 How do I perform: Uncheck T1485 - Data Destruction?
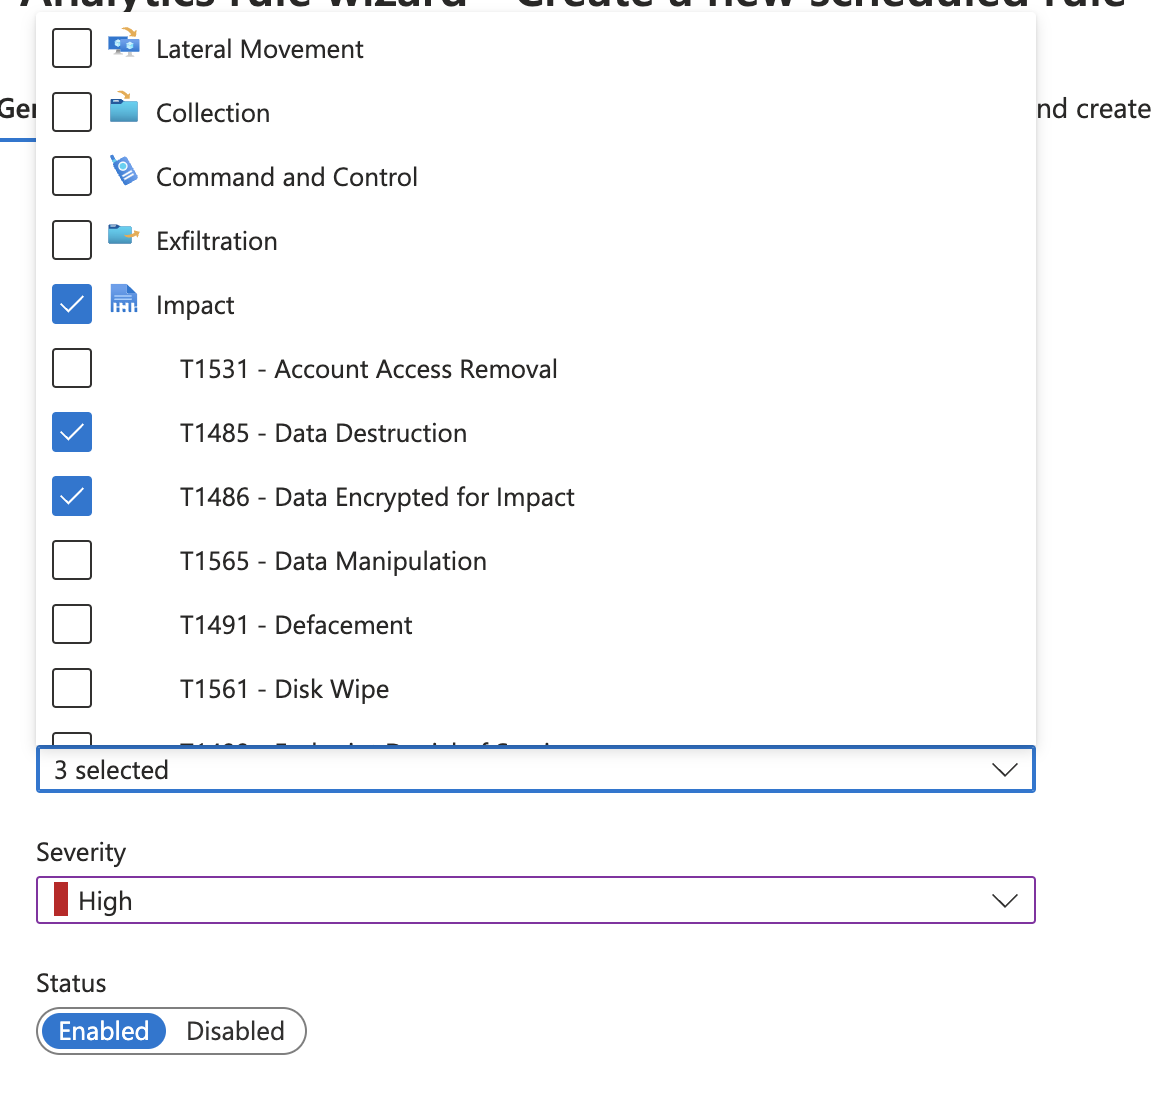(x=71, y=431)
